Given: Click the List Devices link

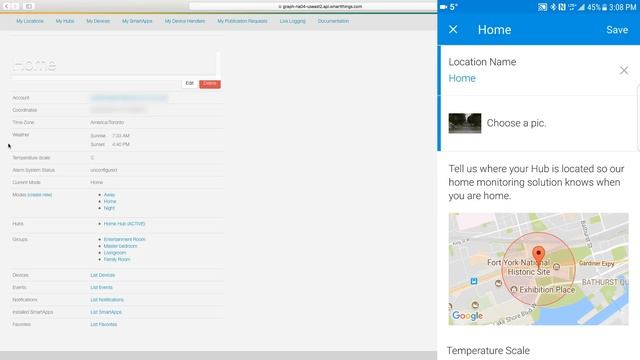Looking at the screenshot, I should point(102,275).
